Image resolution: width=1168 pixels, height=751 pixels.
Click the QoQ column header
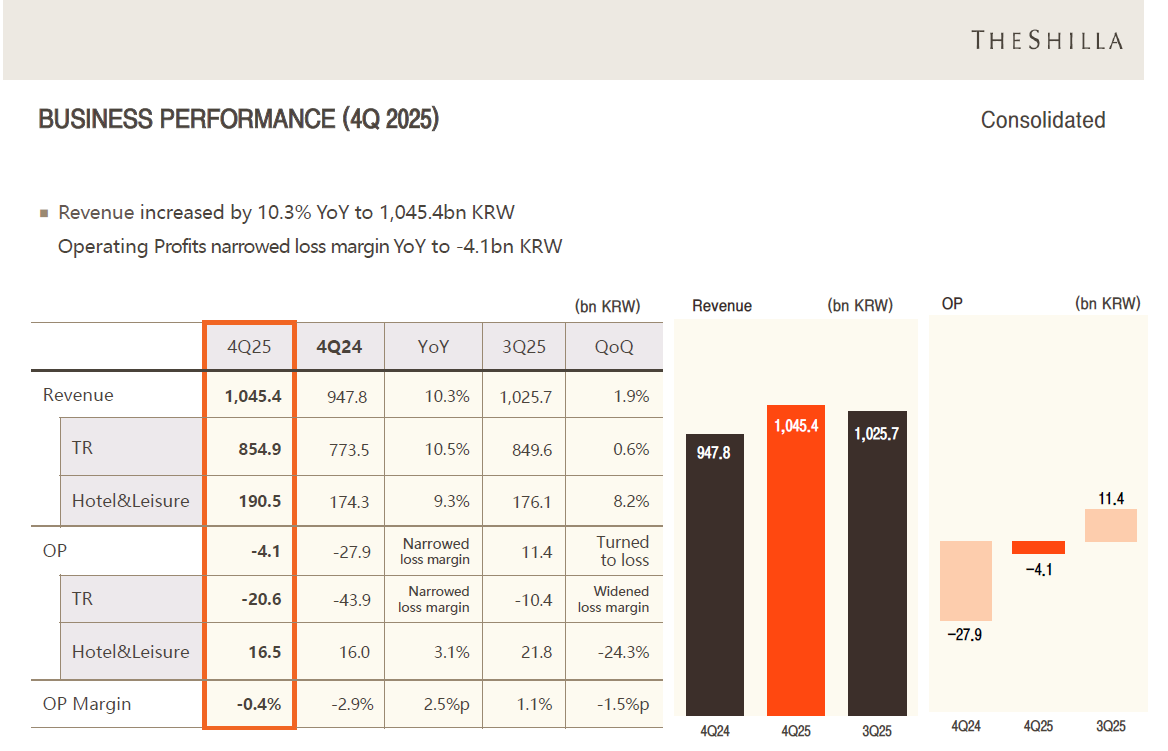click(x=613, y=347)
